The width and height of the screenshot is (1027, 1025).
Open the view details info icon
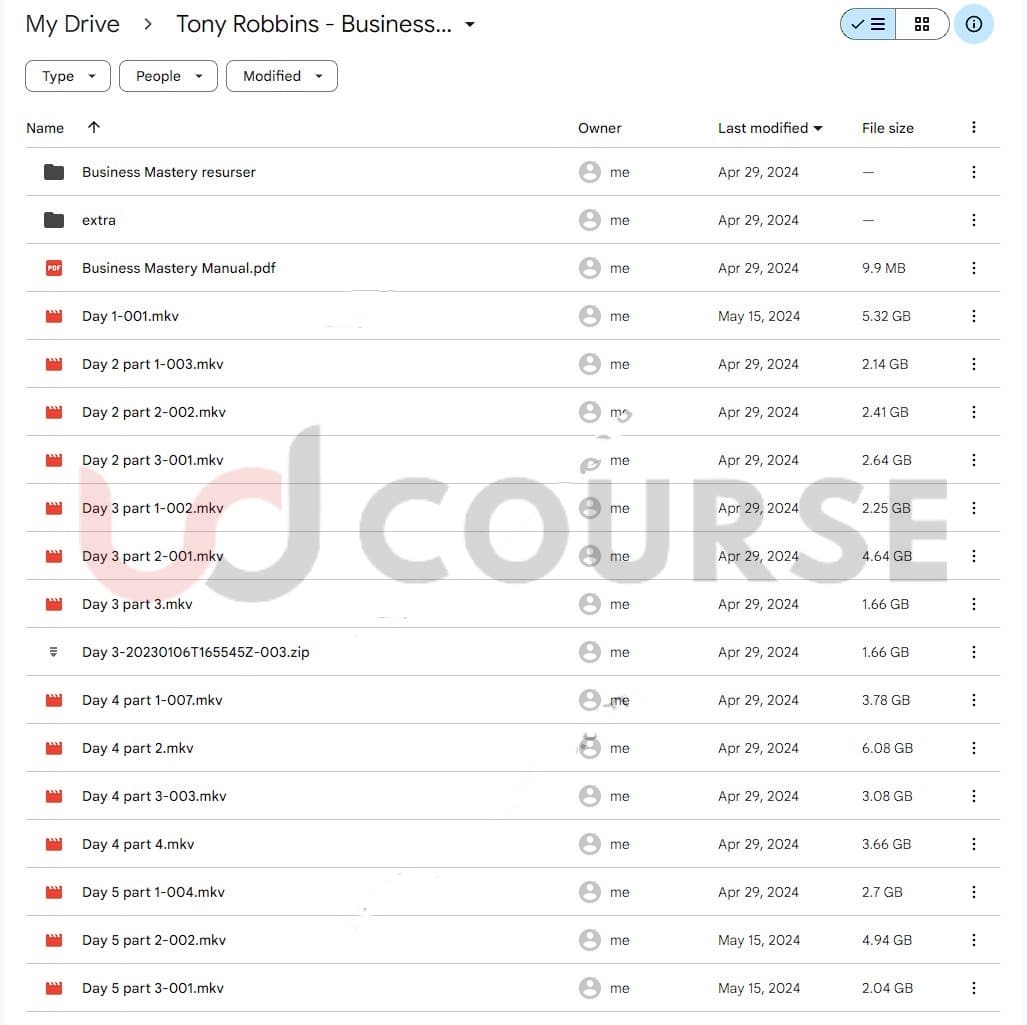[973, 25]
